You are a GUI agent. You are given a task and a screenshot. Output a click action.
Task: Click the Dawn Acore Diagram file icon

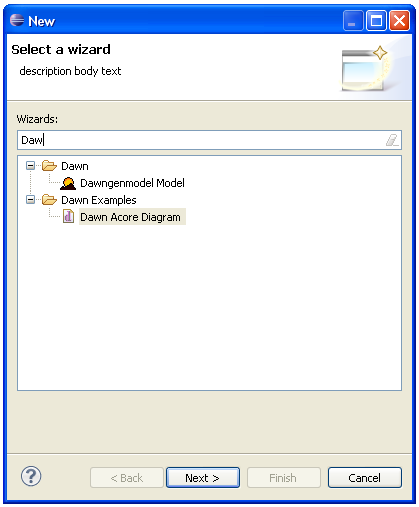(x=68, y=217)
